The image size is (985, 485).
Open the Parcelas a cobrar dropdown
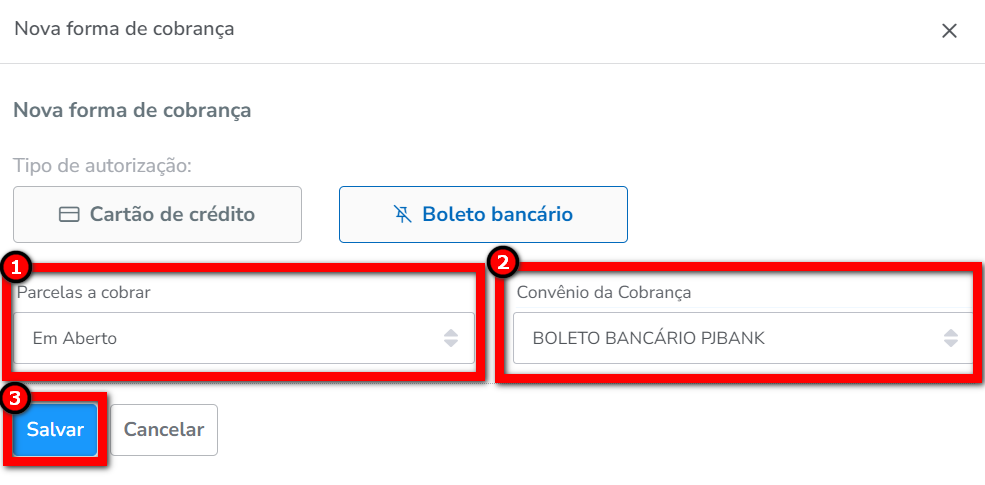point(244,338)
